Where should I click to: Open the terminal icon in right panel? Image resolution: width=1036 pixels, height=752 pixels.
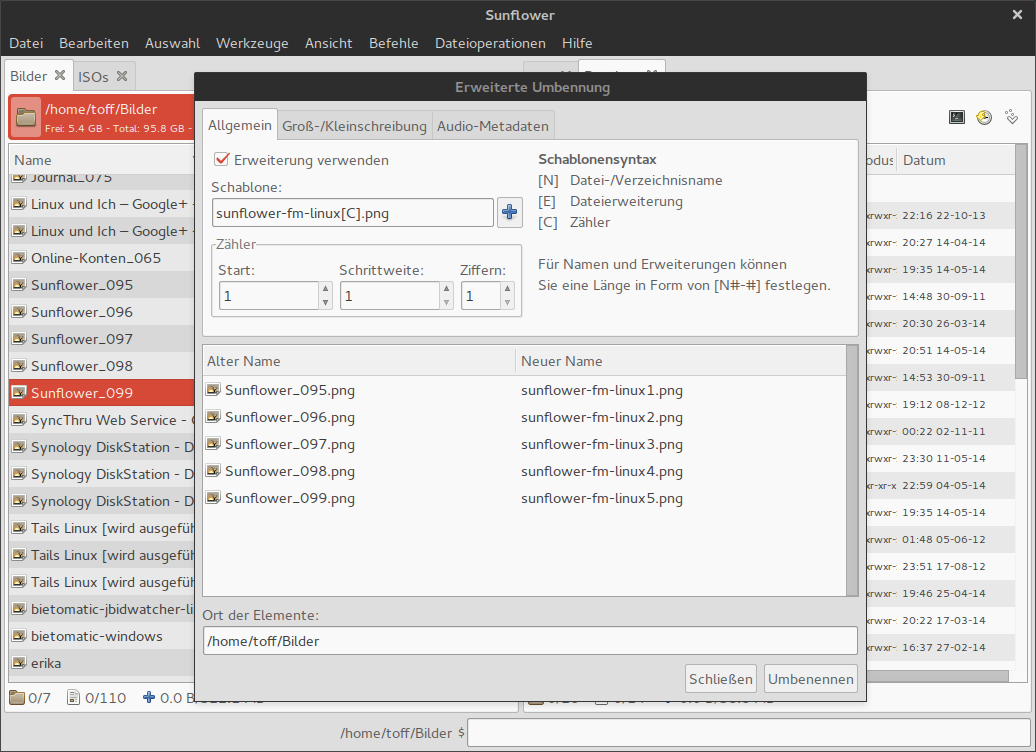[x=957, y=117]
